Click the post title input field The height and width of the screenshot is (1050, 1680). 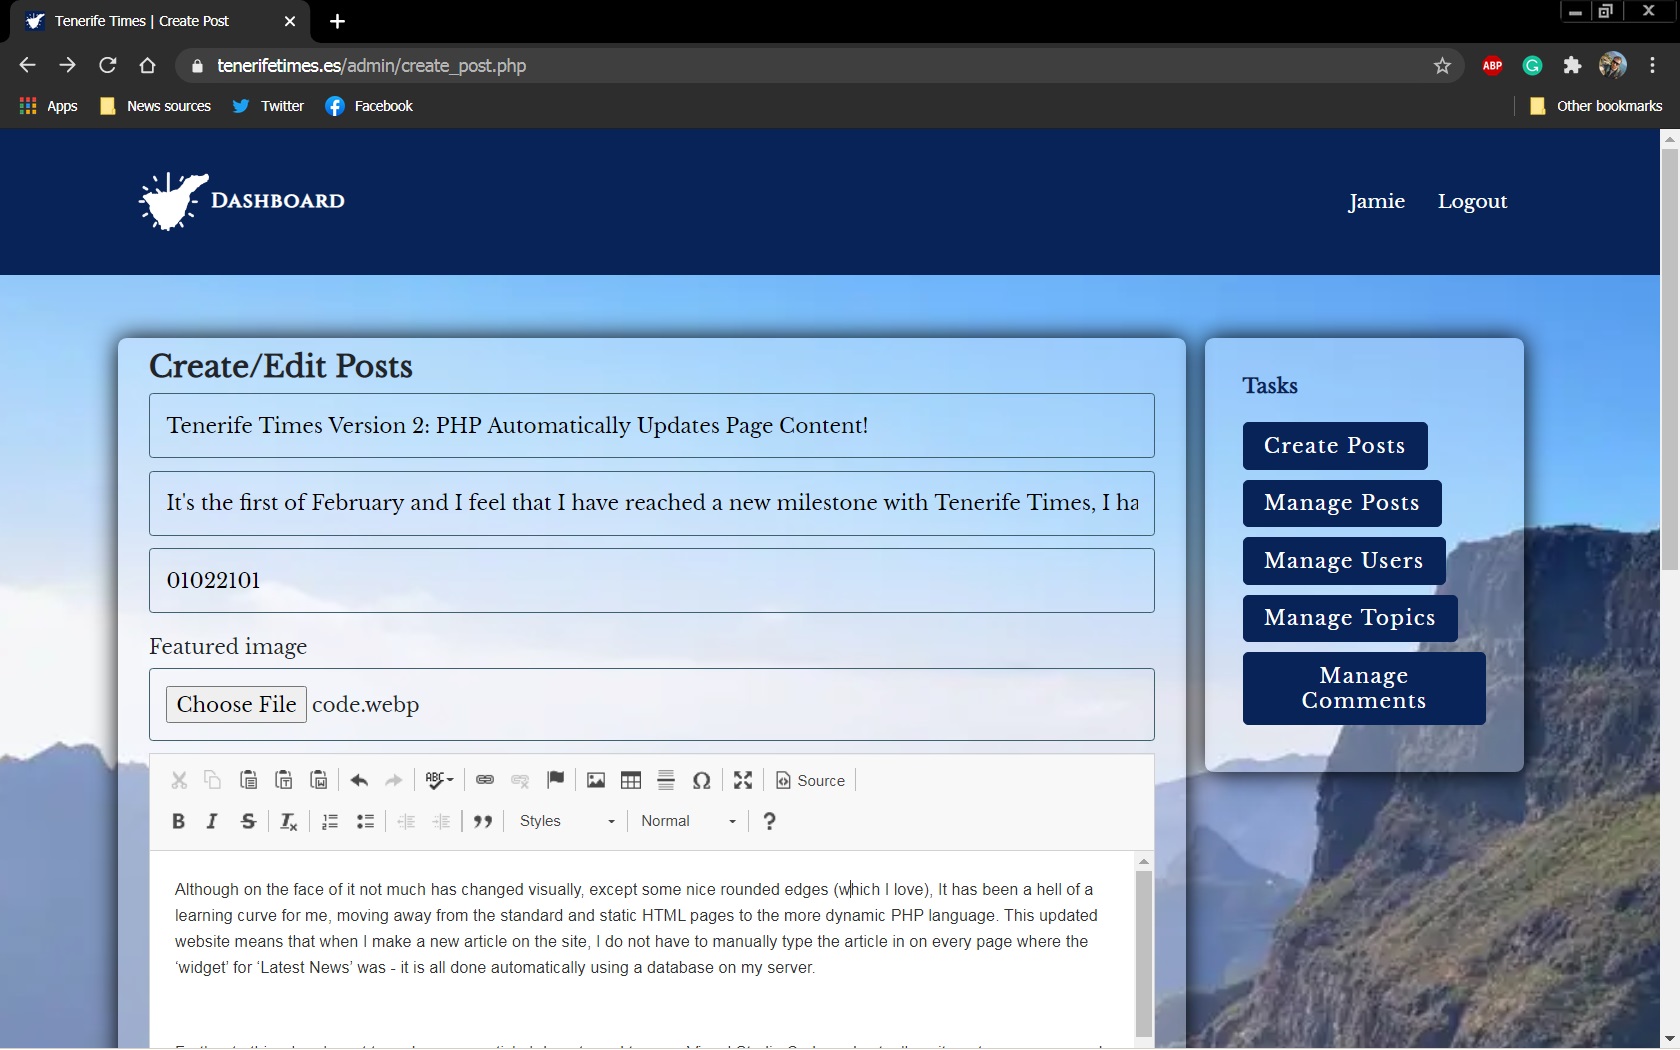click(x=651, y=426)
